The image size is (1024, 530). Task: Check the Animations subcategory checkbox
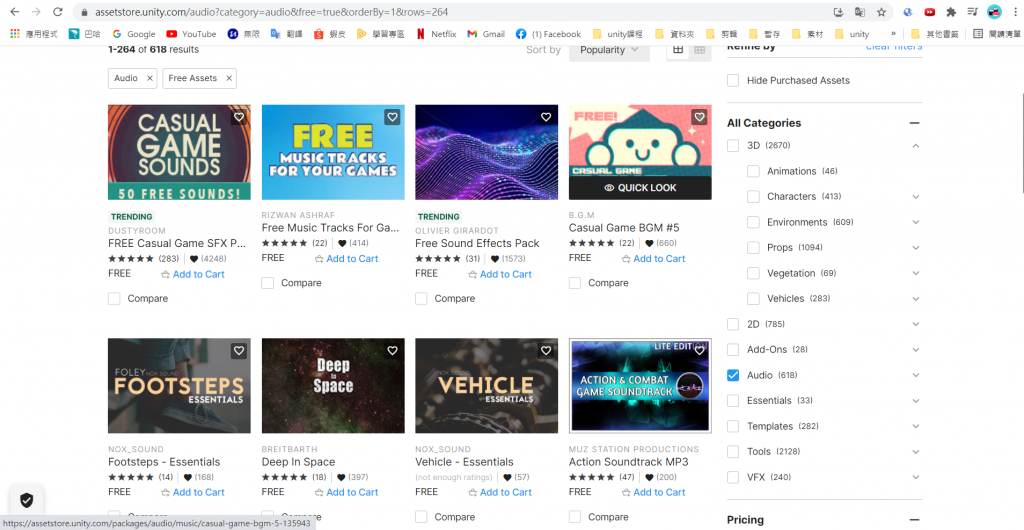[754, 171]
